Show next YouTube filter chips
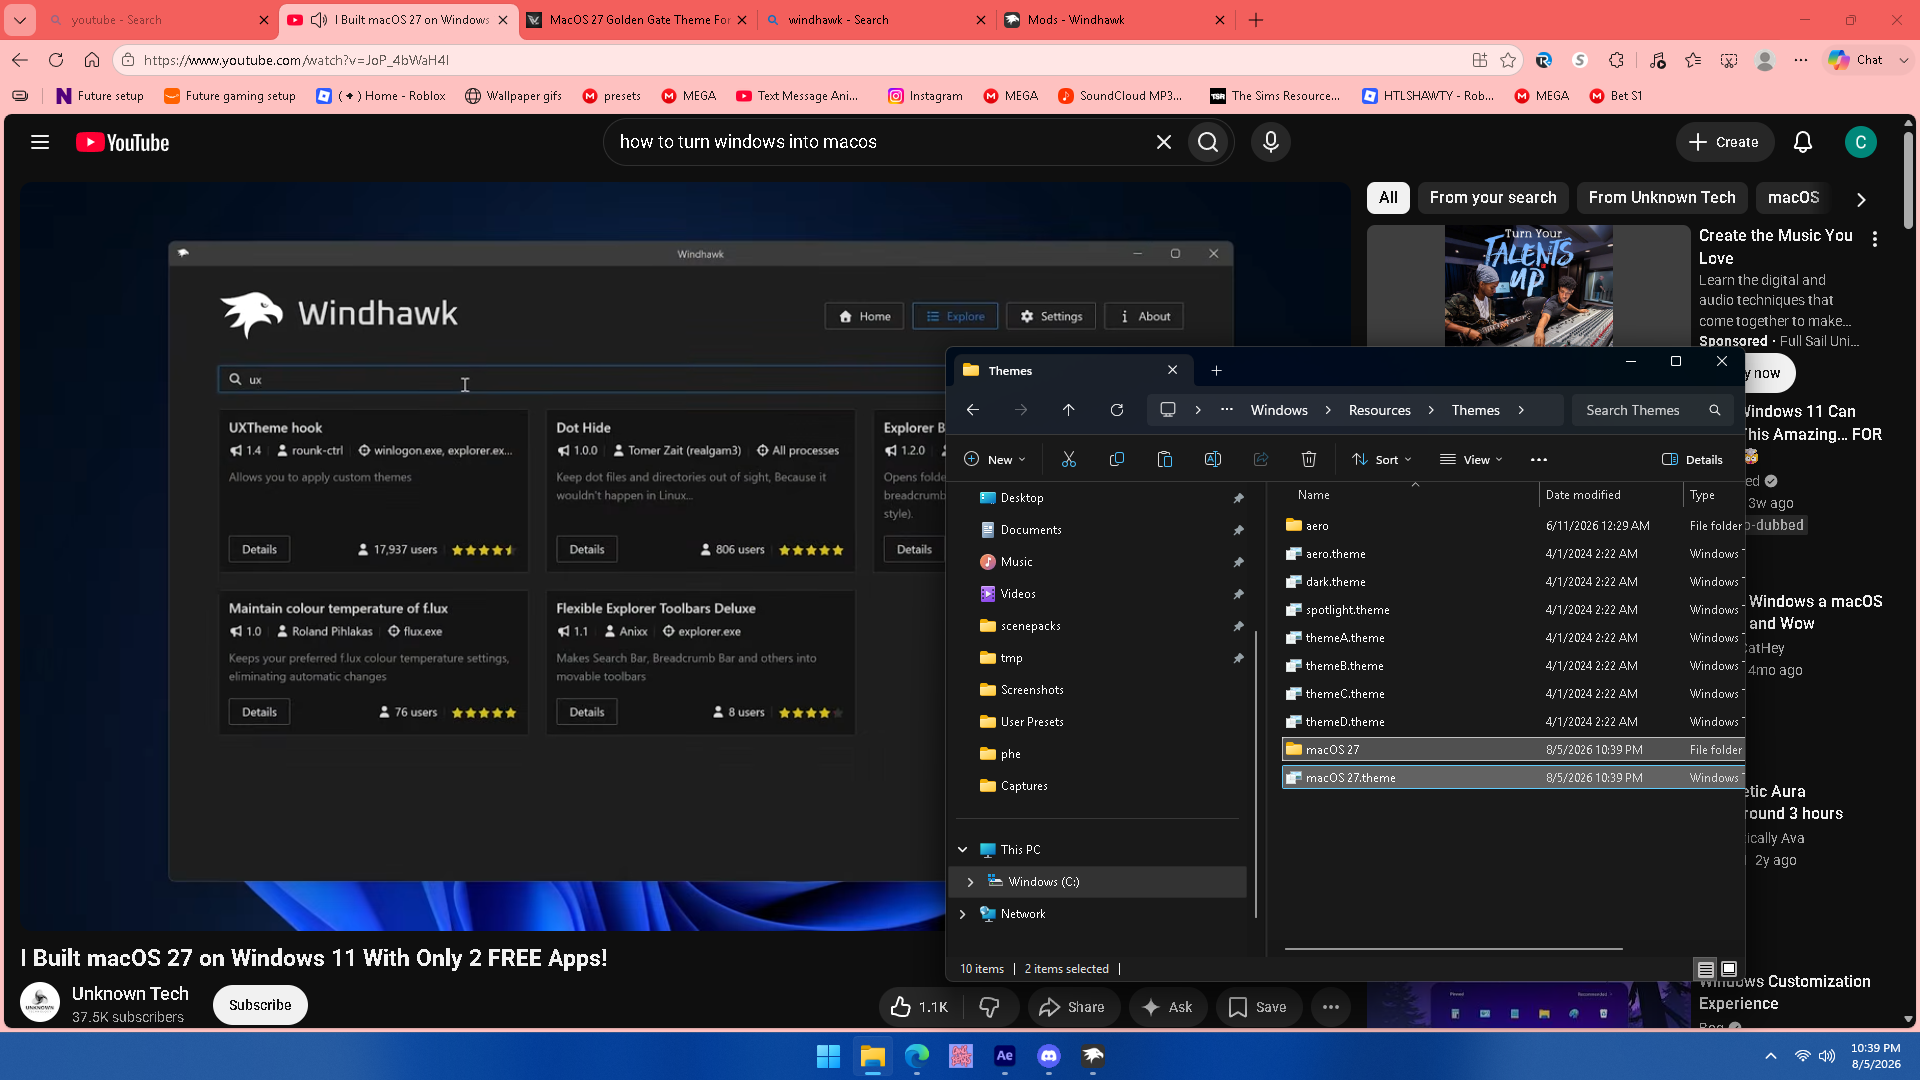 1861,199
